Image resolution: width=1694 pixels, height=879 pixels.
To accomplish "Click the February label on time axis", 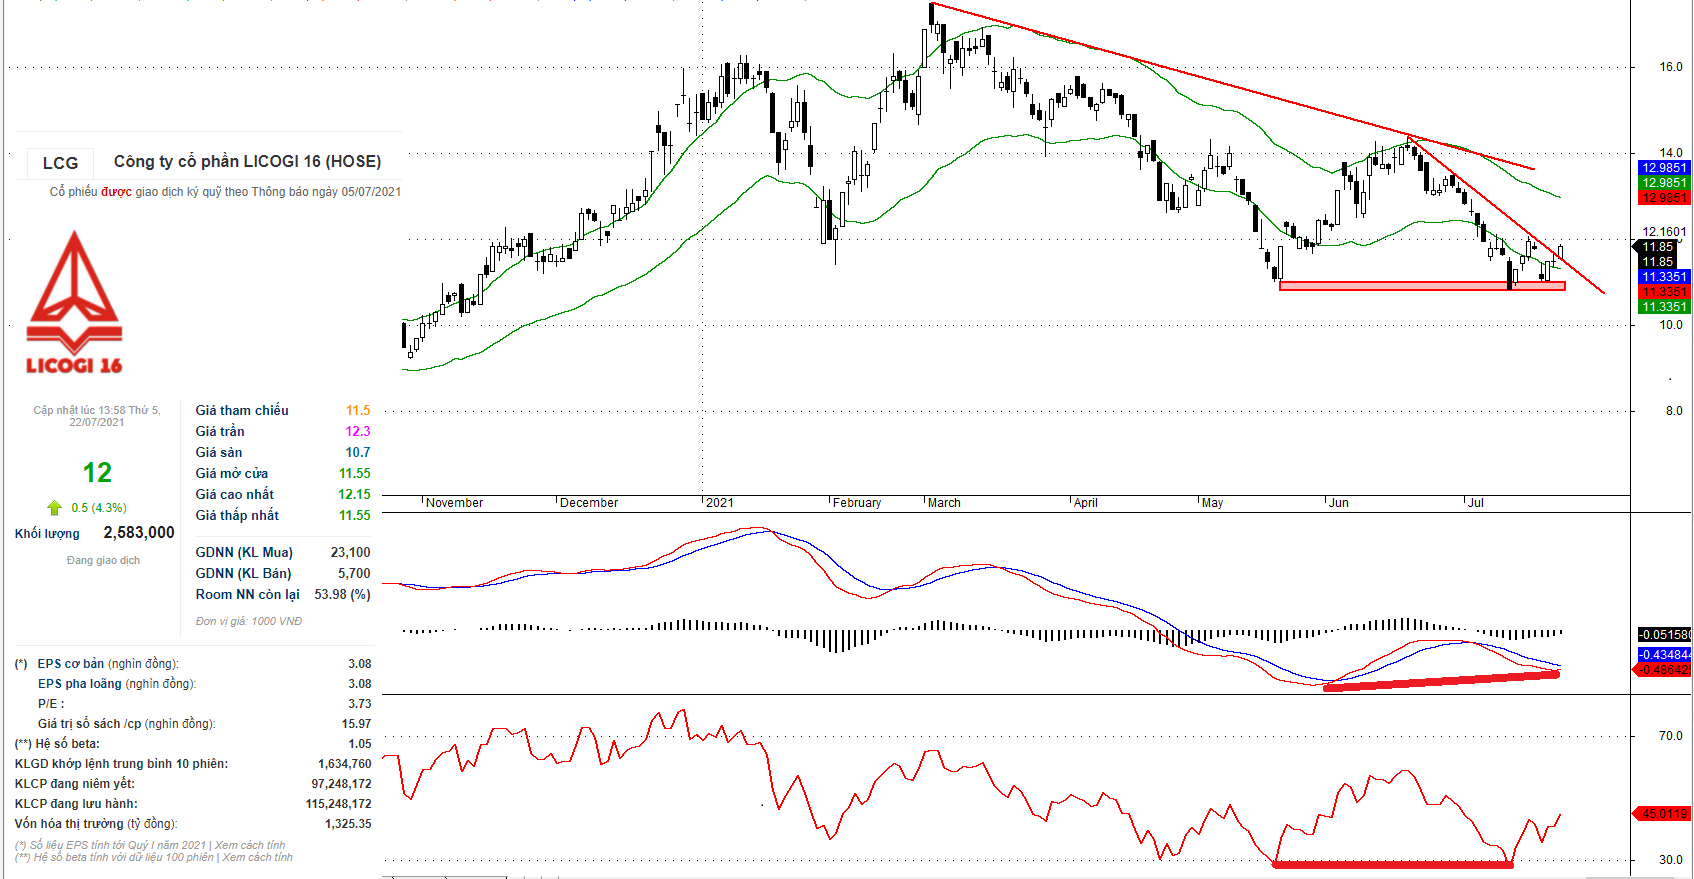I will pyautogui.click(x=857, y=503).
